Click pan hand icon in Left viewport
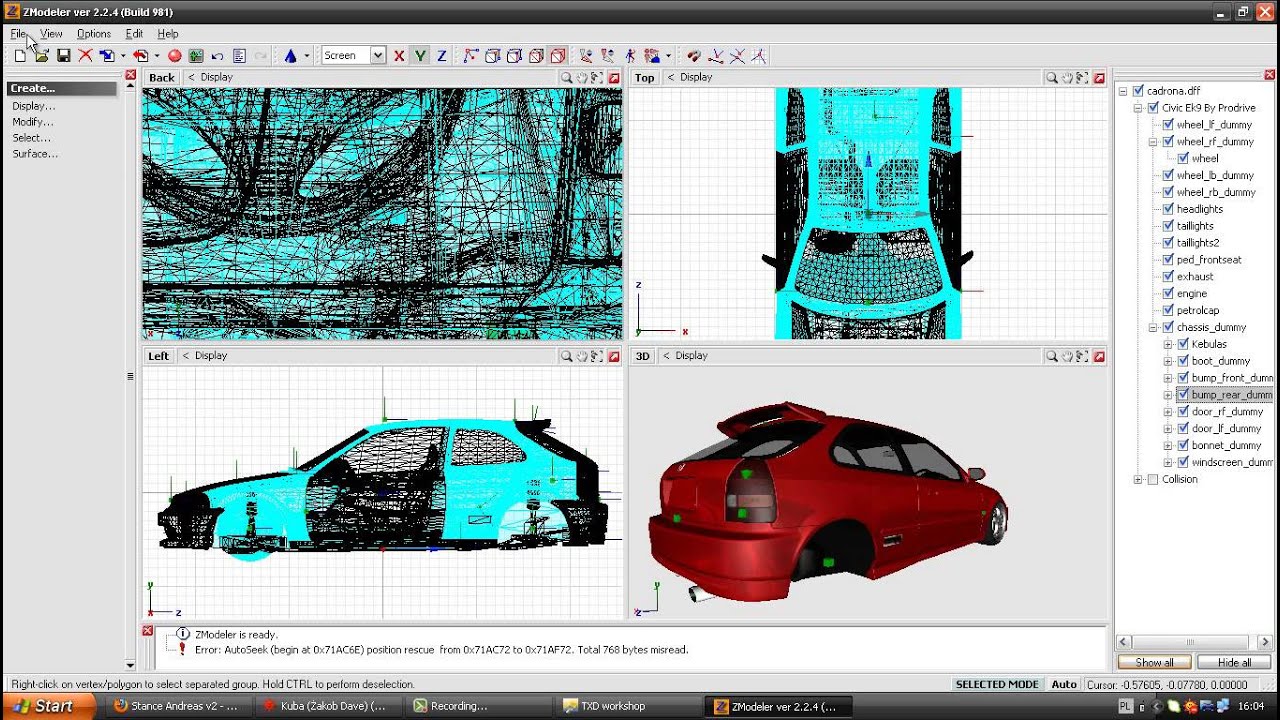The image size is (1280, 720). tap(581, 355)
